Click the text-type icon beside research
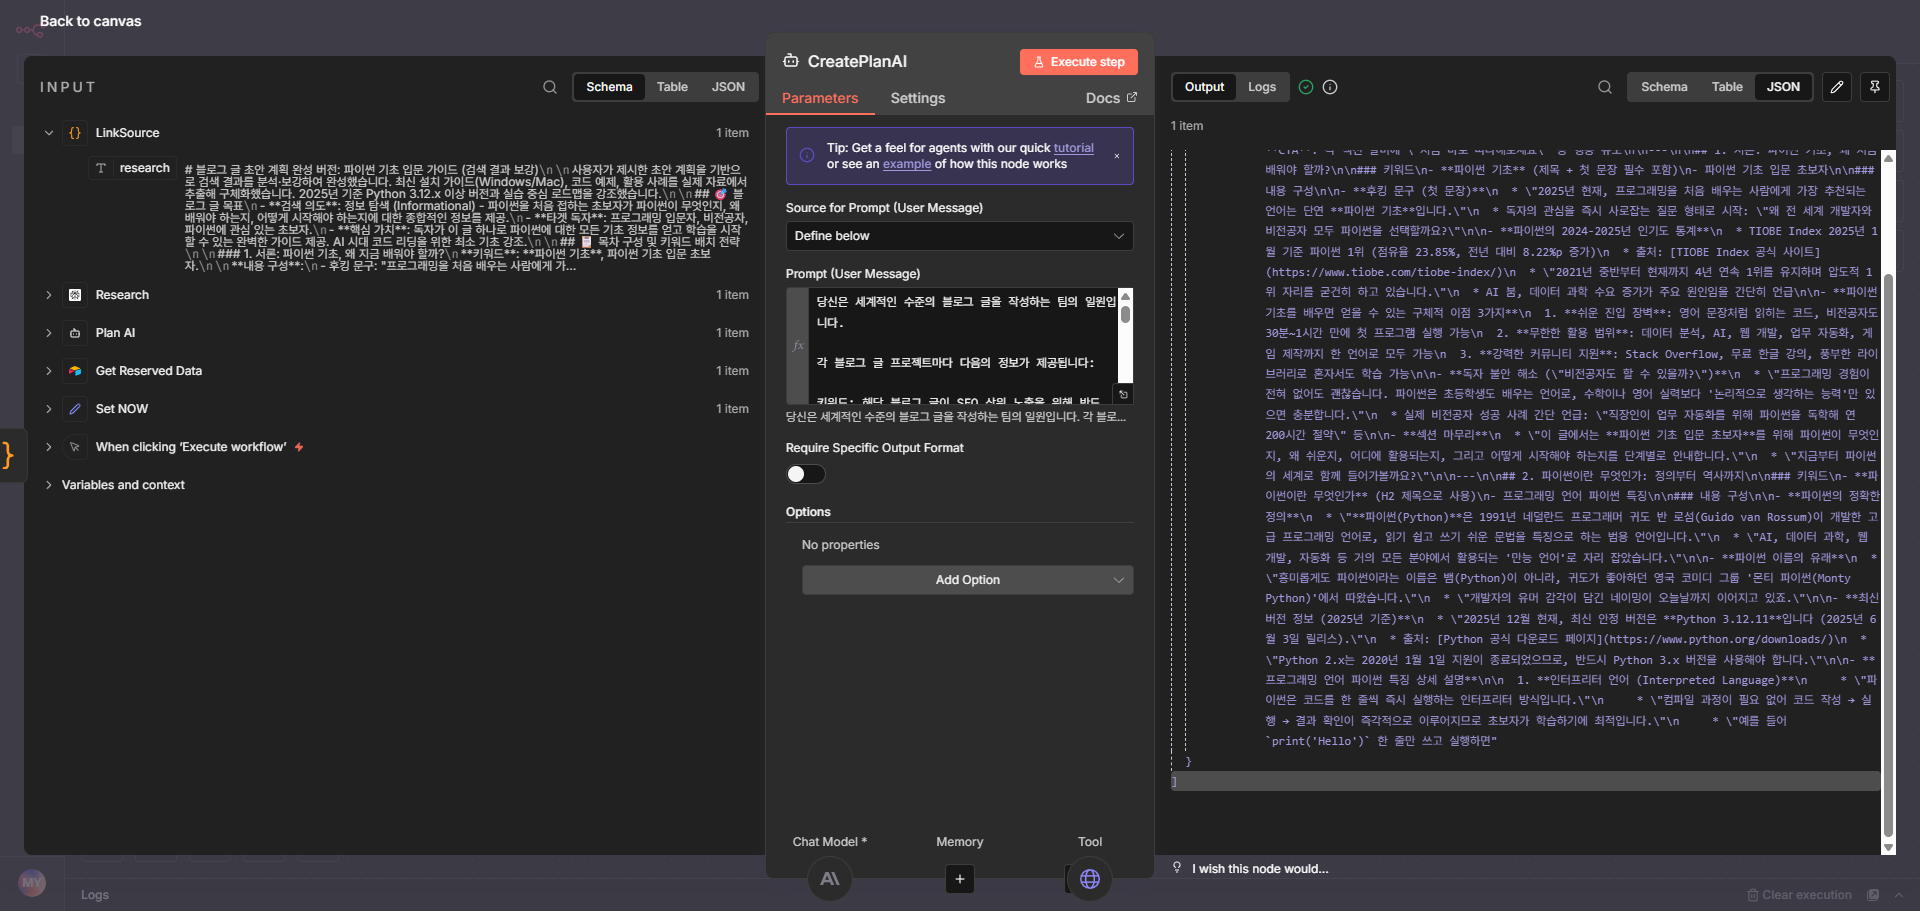1920x911 pixels. click(101, 168)
